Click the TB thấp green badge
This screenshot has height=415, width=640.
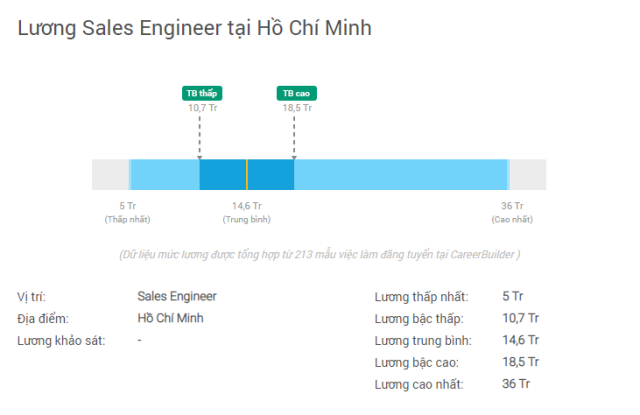[x=202, y=93]
